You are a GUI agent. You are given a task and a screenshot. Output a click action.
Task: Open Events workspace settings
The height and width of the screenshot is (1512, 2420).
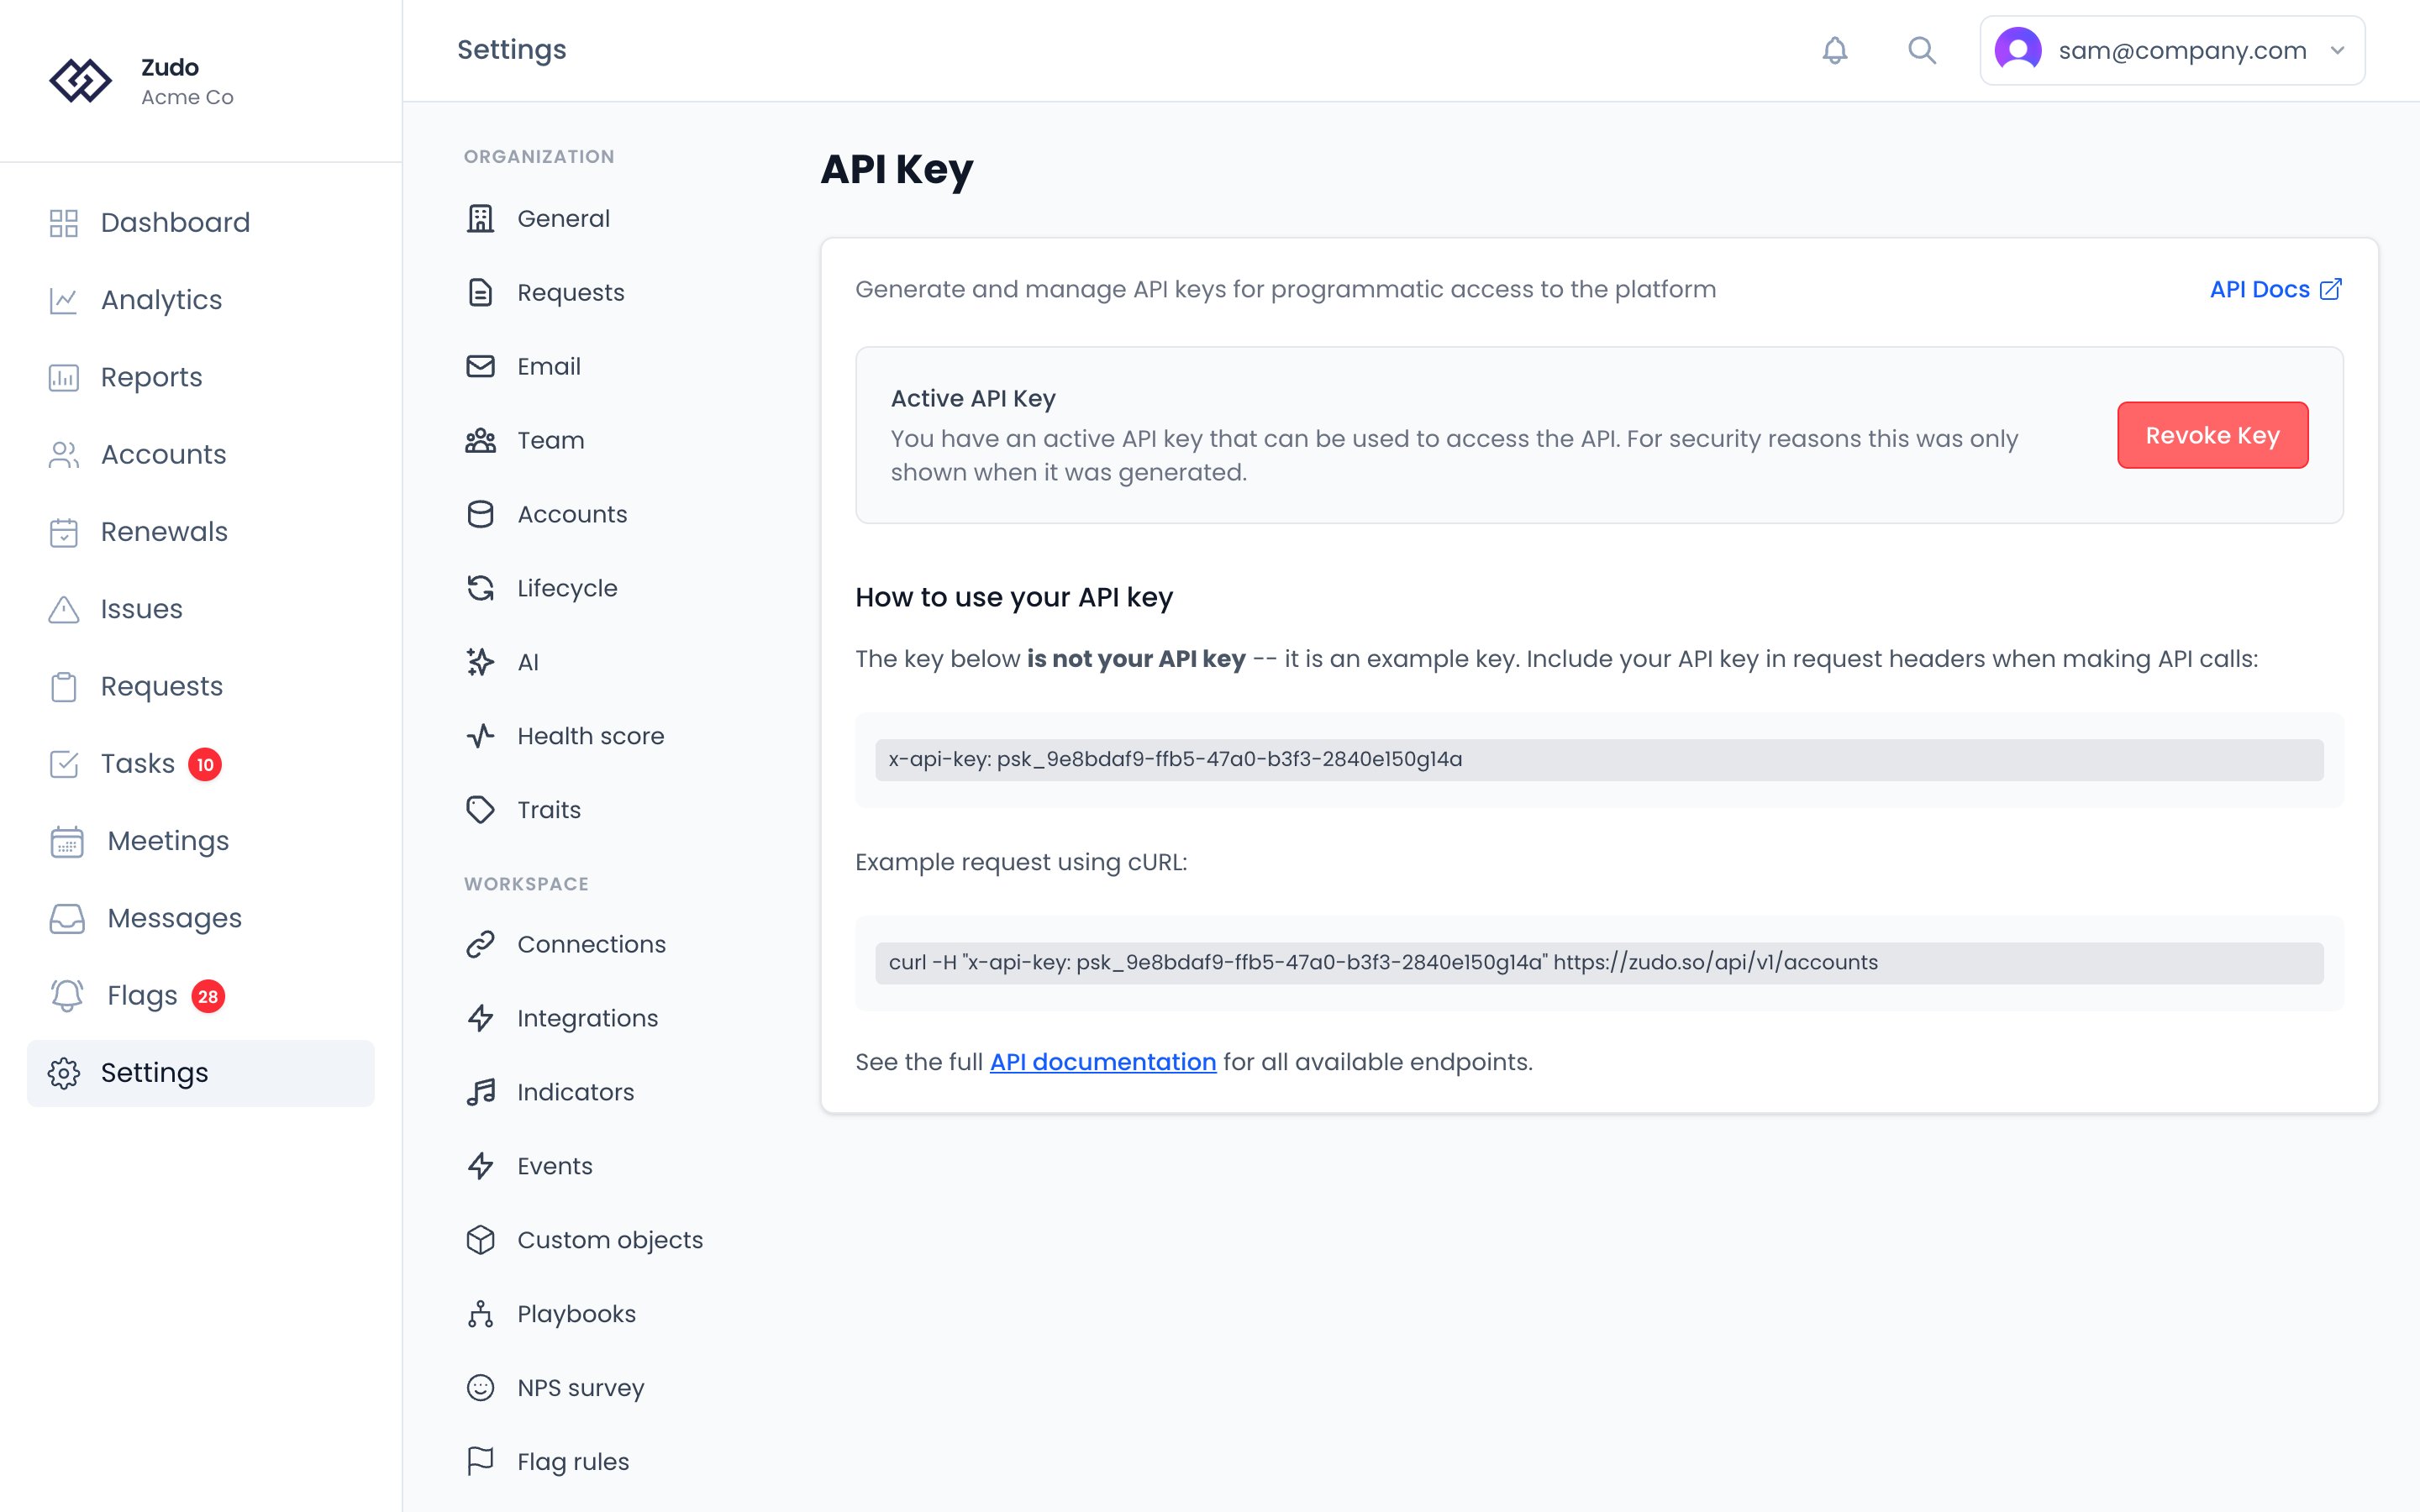[530, 1166]
